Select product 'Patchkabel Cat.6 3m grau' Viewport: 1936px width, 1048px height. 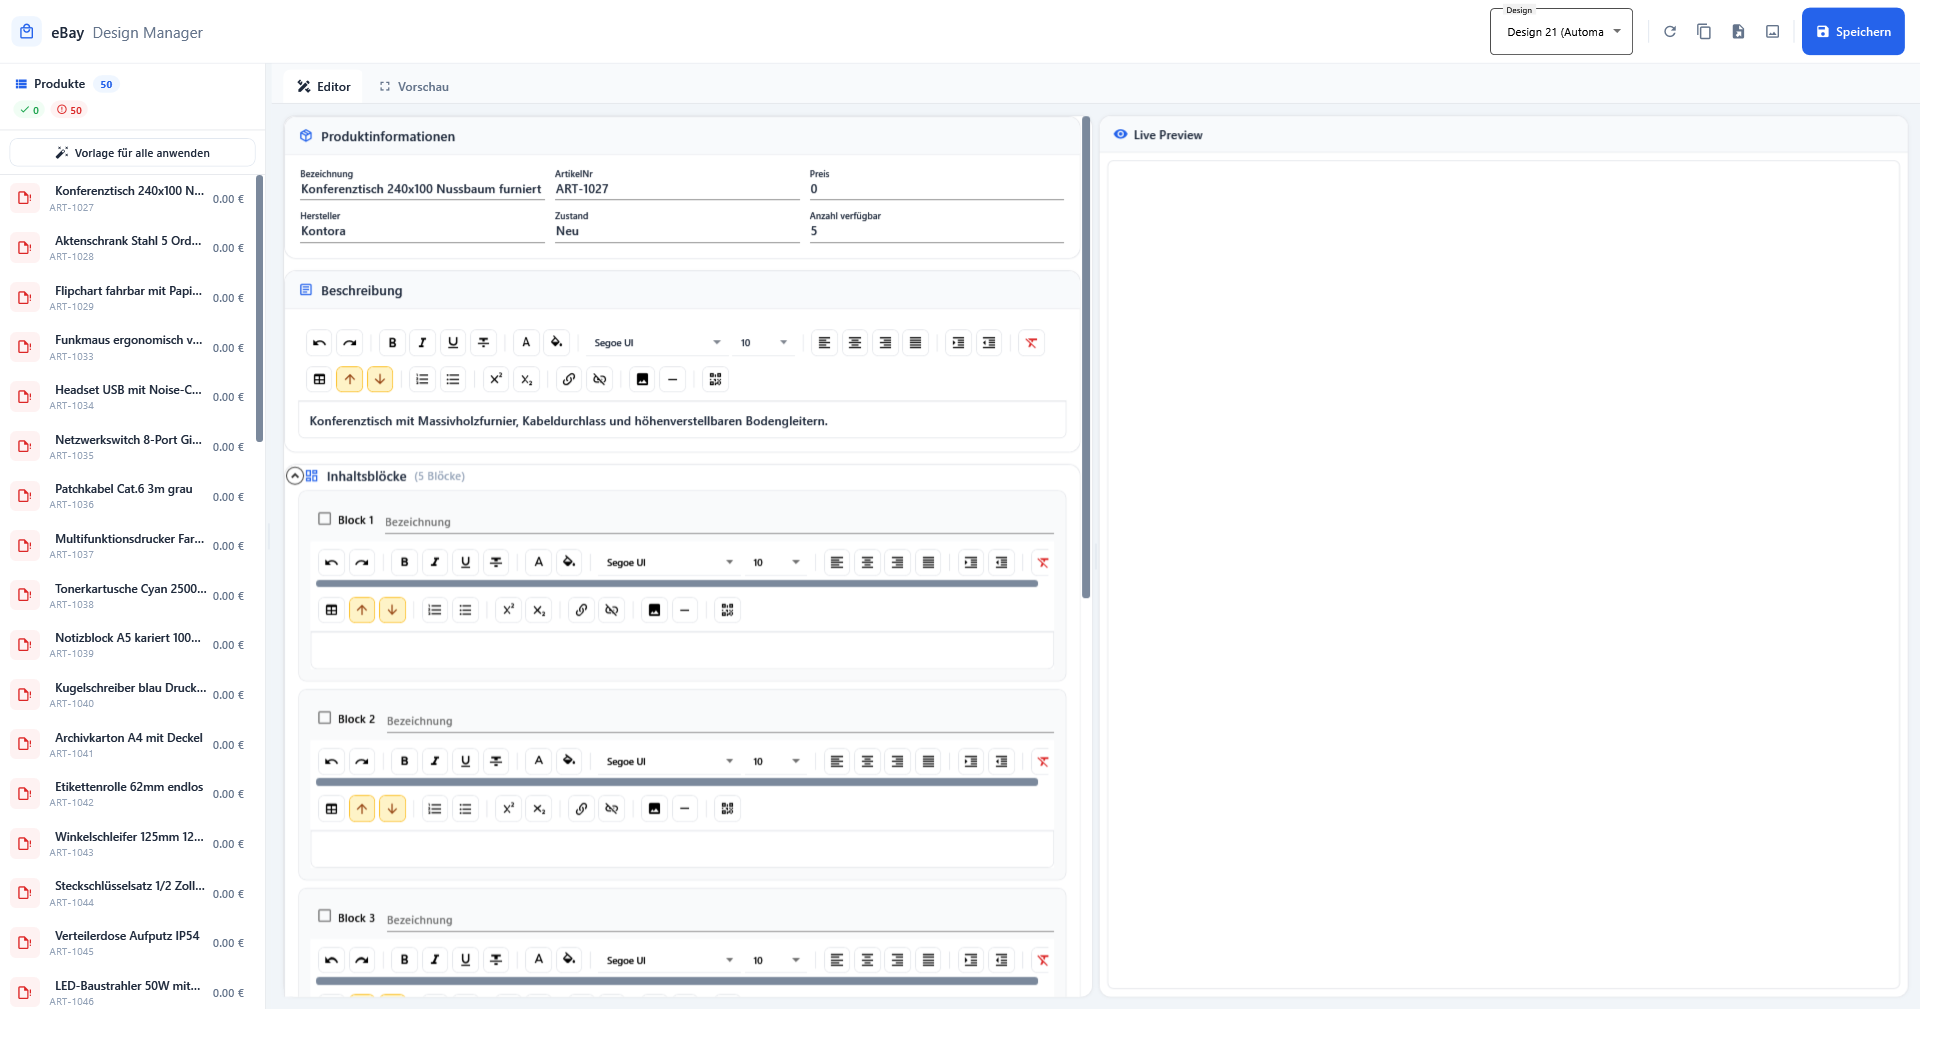(128, 497)
